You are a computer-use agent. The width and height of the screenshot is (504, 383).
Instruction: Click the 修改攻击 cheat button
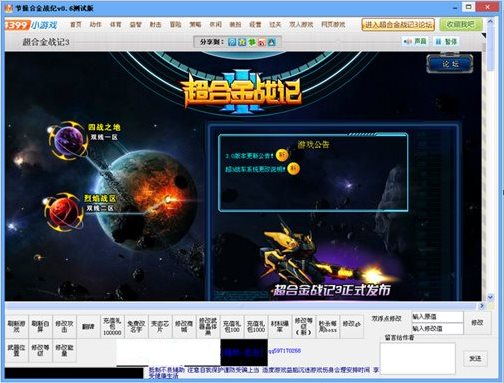tap(64, 327)
